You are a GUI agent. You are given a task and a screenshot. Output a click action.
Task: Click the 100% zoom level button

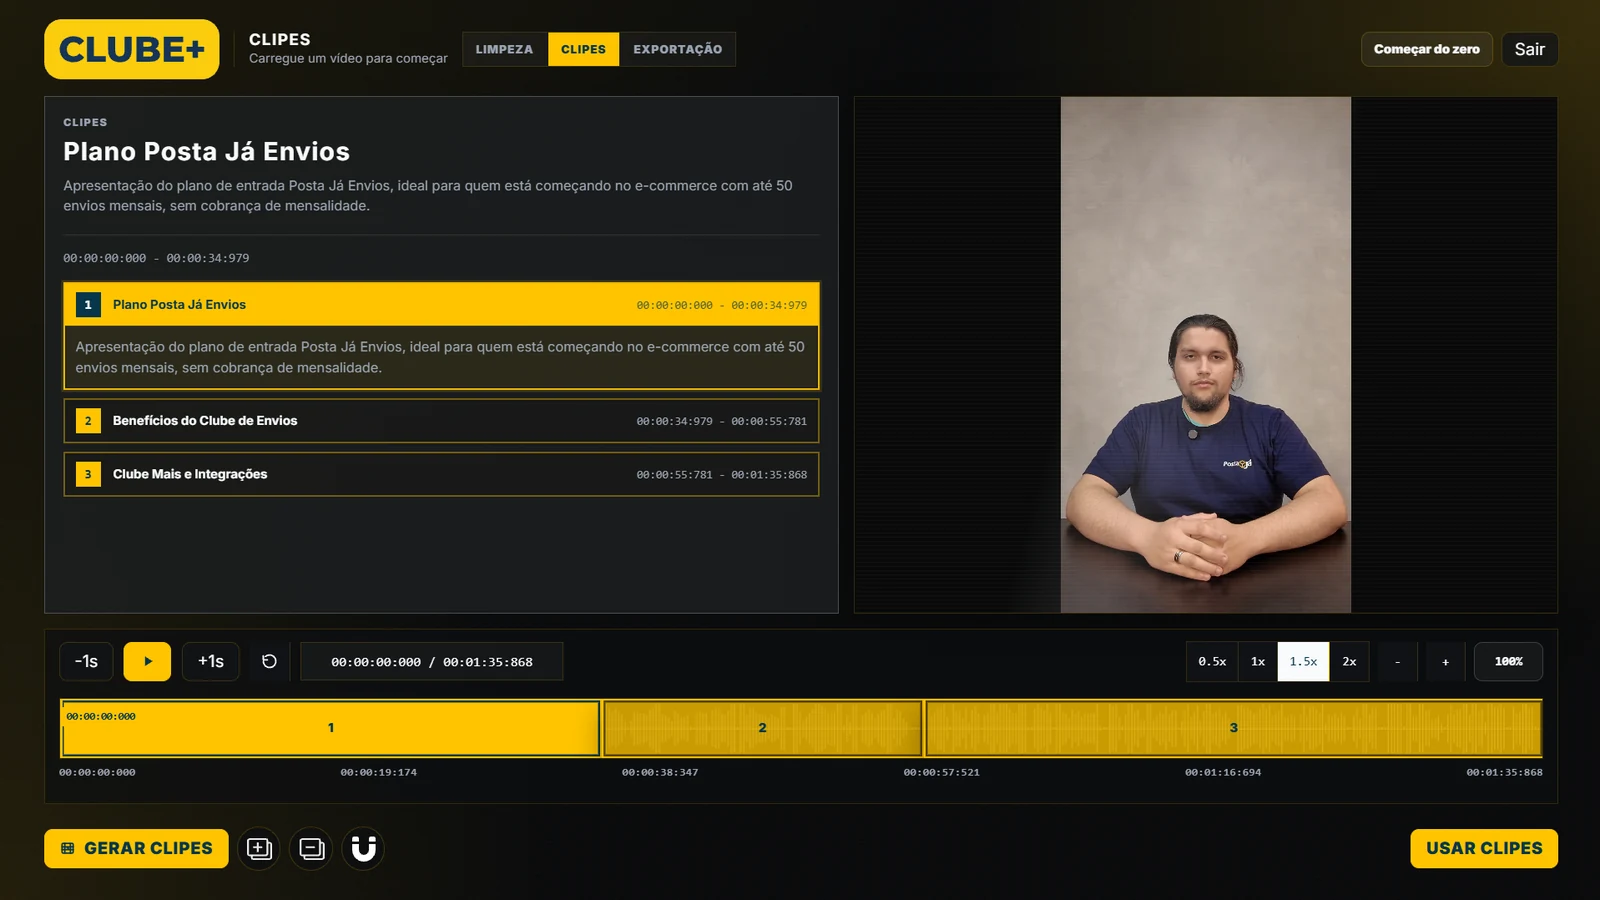click(x=1508, y=662)
